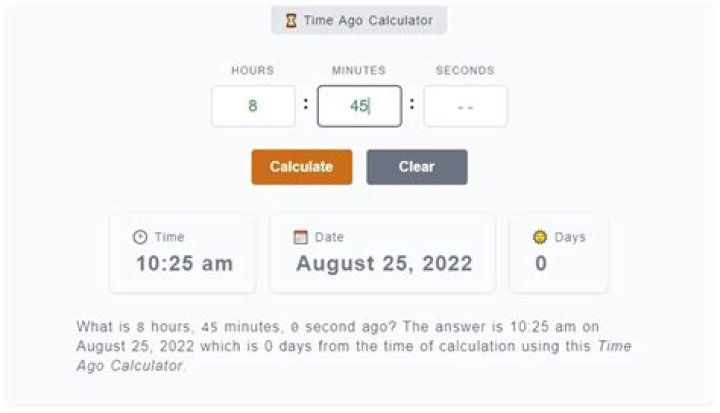Image resolution: width=720 pixels, height=413 pixels.
Task: Click the empty Seconds input field
Action: click(x=465, y=106)
